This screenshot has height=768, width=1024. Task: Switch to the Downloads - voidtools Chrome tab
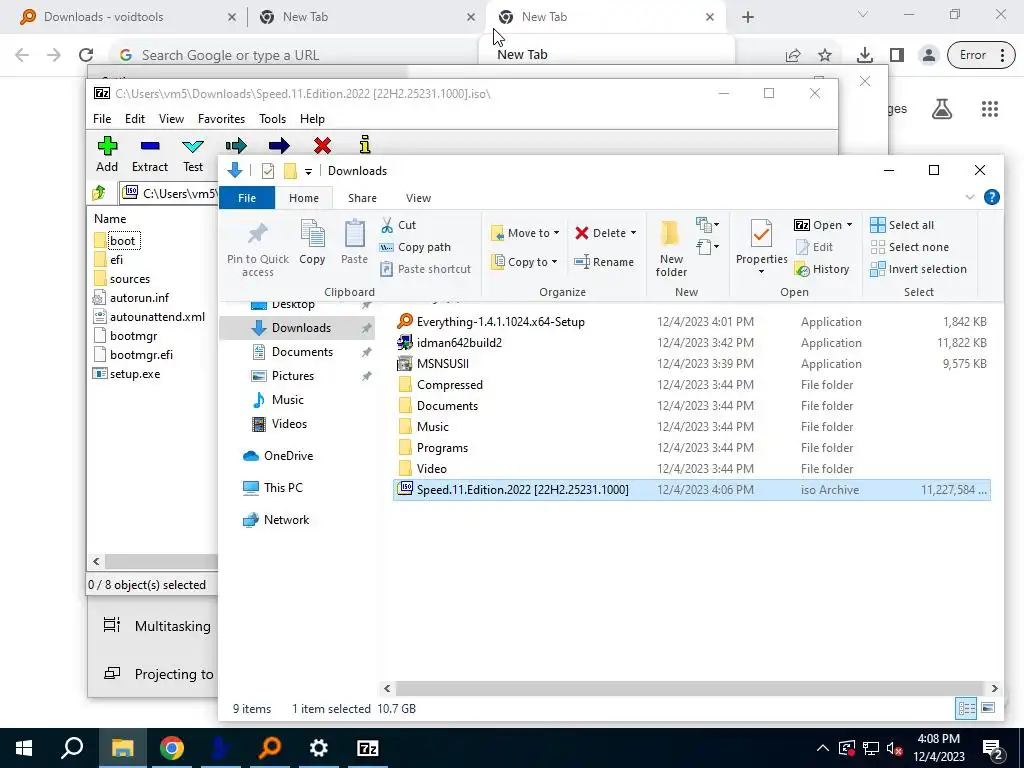pyautogui.click(x=127, y=17)
